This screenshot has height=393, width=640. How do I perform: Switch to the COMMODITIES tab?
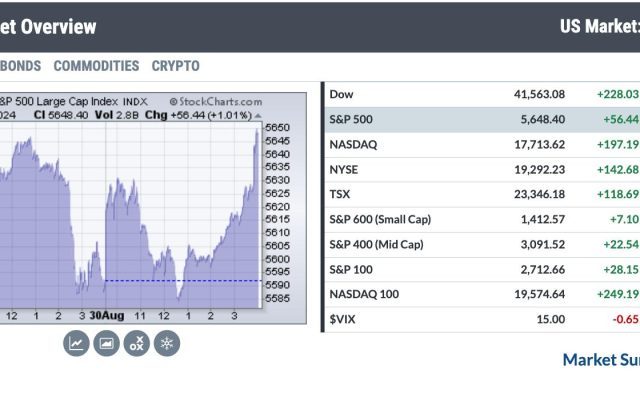coord(96,66)
